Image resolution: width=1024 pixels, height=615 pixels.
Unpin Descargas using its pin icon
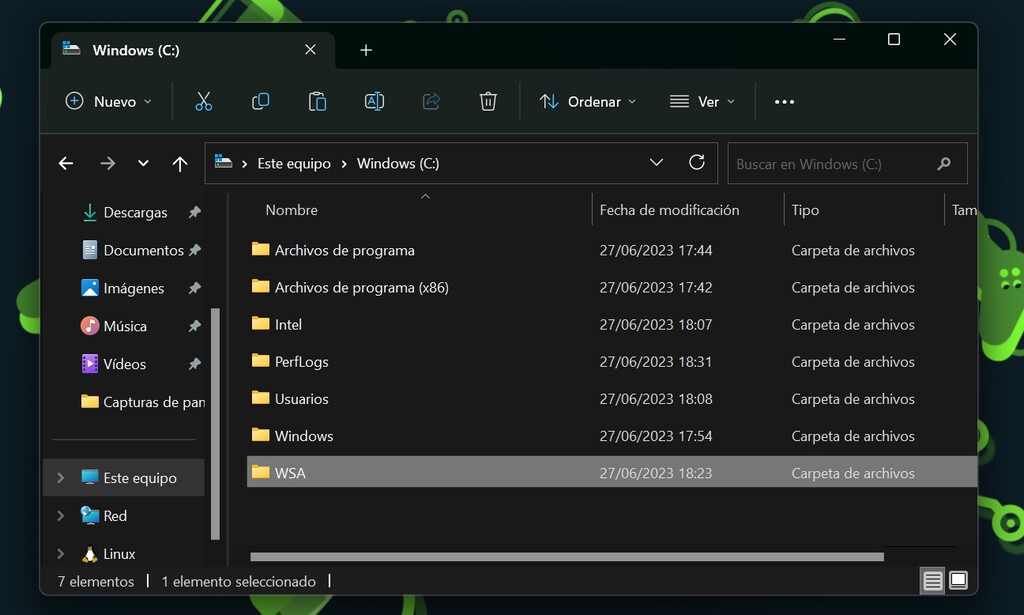[194, 212]
